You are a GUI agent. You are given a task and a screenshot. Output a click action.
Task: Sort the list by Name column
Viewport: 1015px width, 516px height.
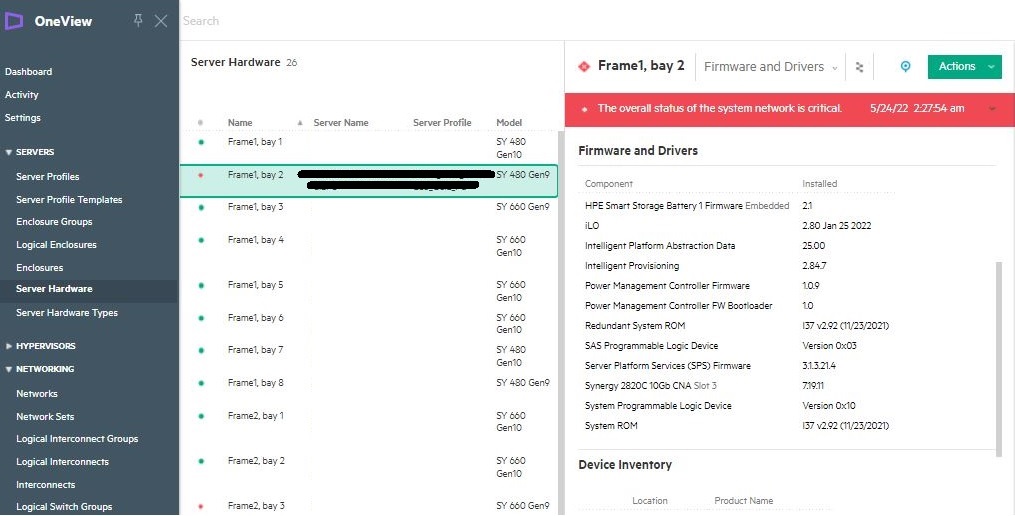240,123
